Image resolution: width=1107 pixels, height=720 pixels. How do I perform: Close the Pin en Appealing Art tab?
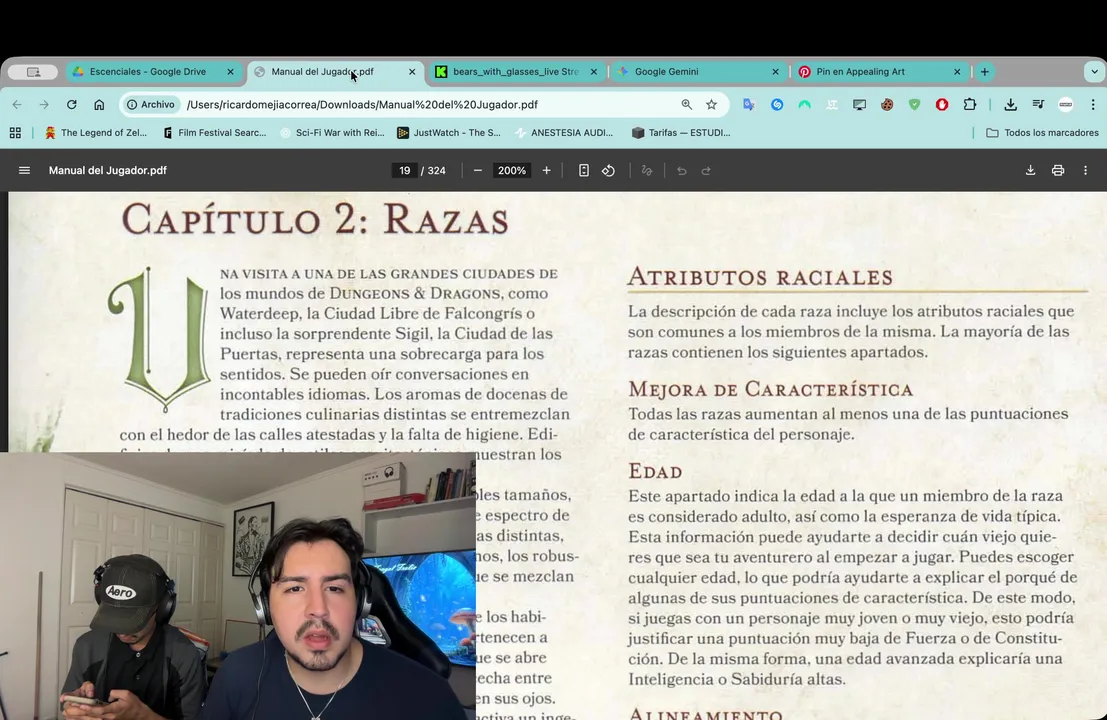coord(957,72)
